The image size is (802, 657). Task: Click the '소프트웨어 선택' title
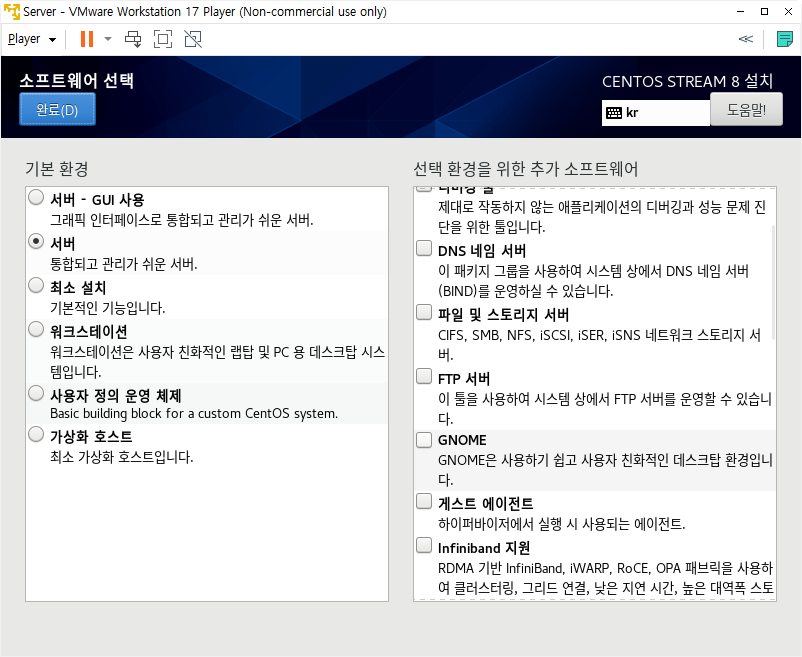point(77,81)
